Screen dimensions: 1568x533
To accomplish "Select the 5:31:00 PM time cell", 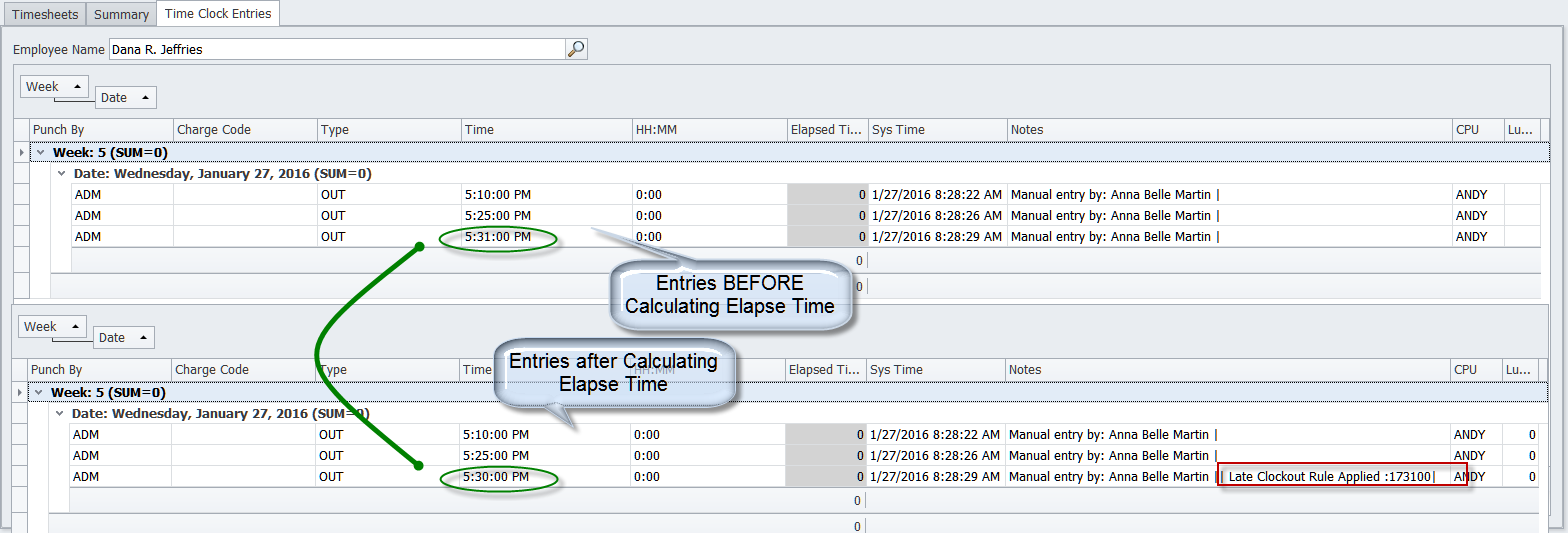I will point(498,237).
